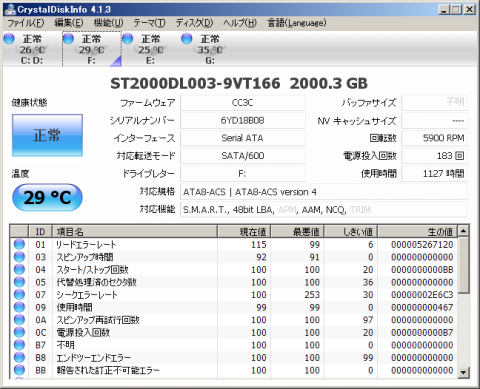Select the スタート/ストップ回数 row

[234, 269]
